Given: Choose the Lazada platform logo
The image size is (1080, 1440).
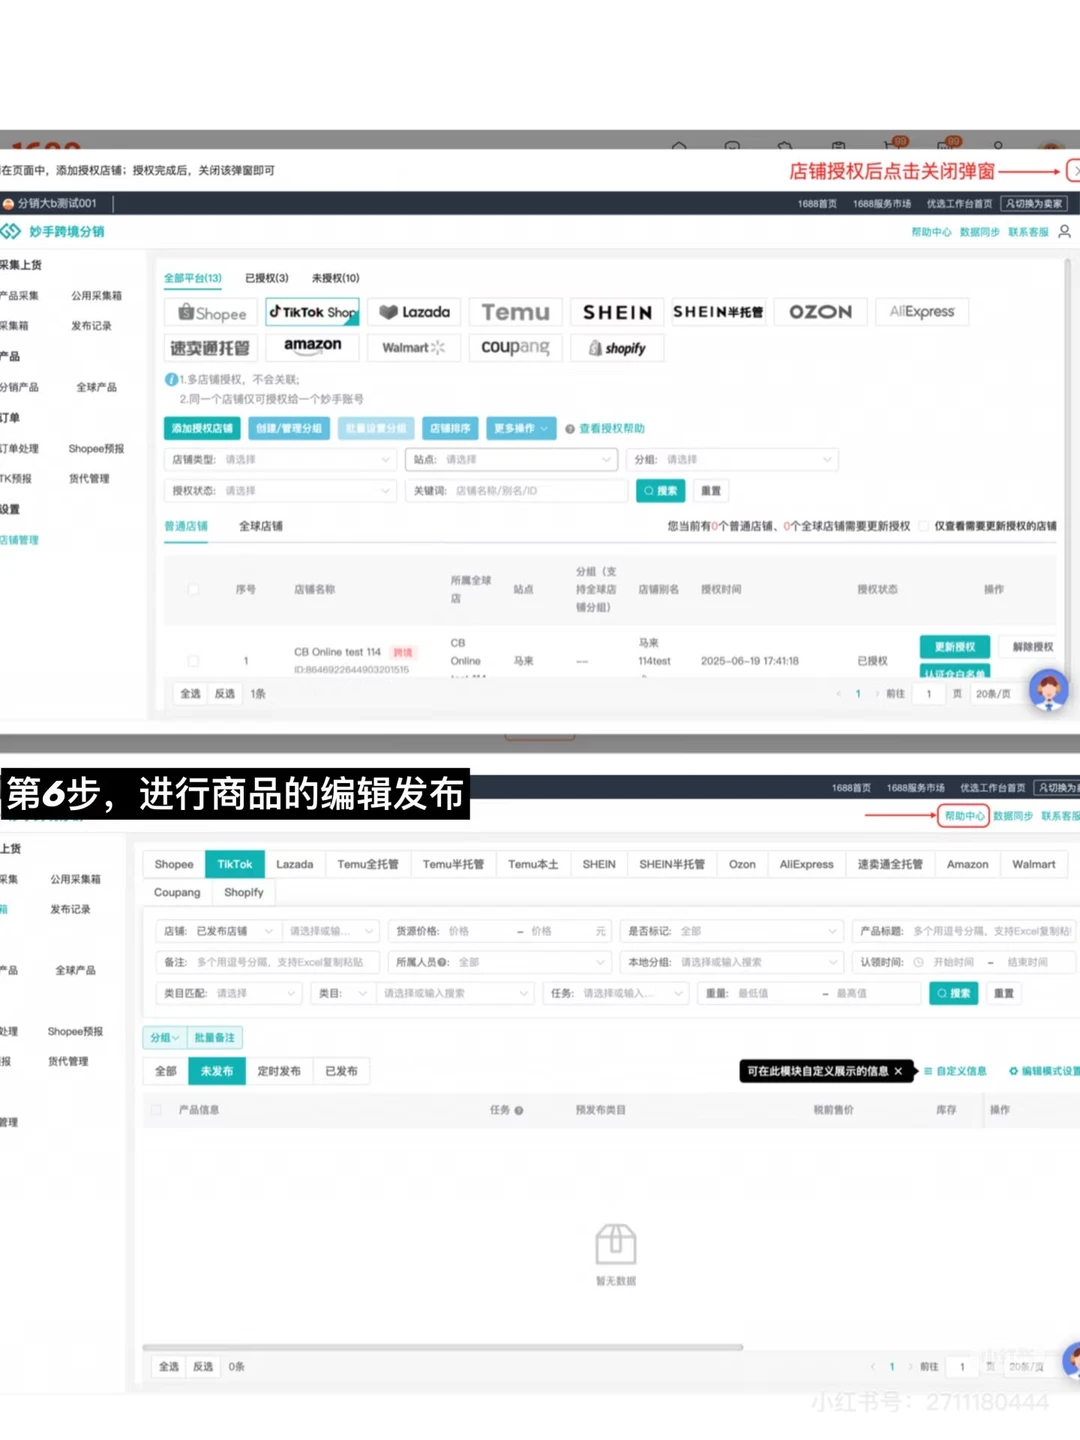Looking at the screenshot, I should 415,312.
